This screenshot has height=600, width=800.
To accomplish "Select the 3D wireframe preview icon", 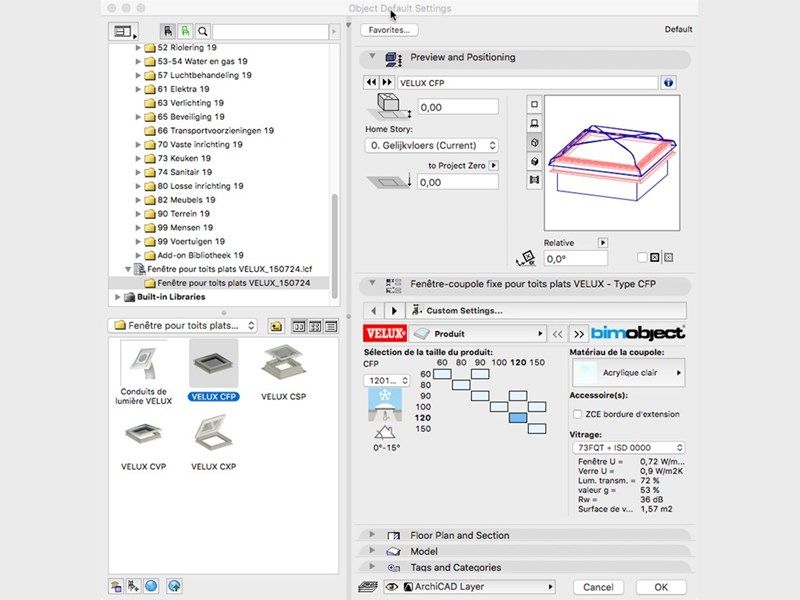I will point(535,142).
